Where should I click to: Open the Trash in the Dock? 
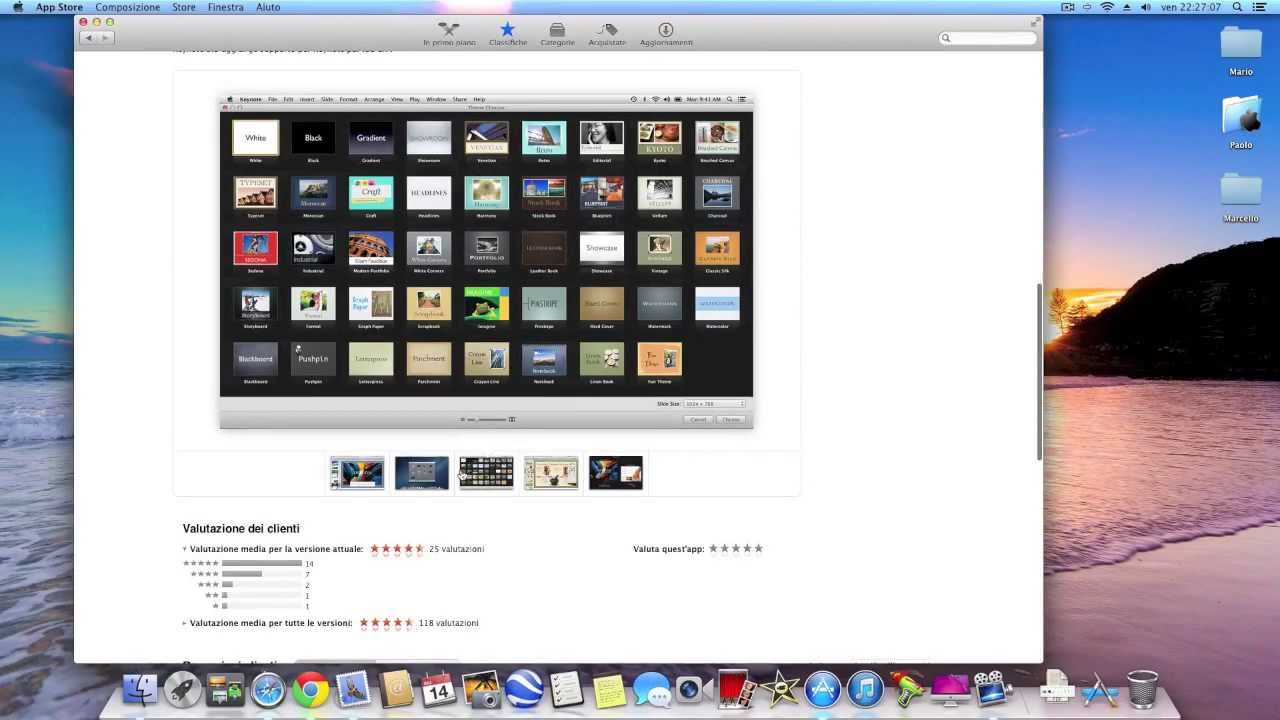click(x=1142, y=690)
